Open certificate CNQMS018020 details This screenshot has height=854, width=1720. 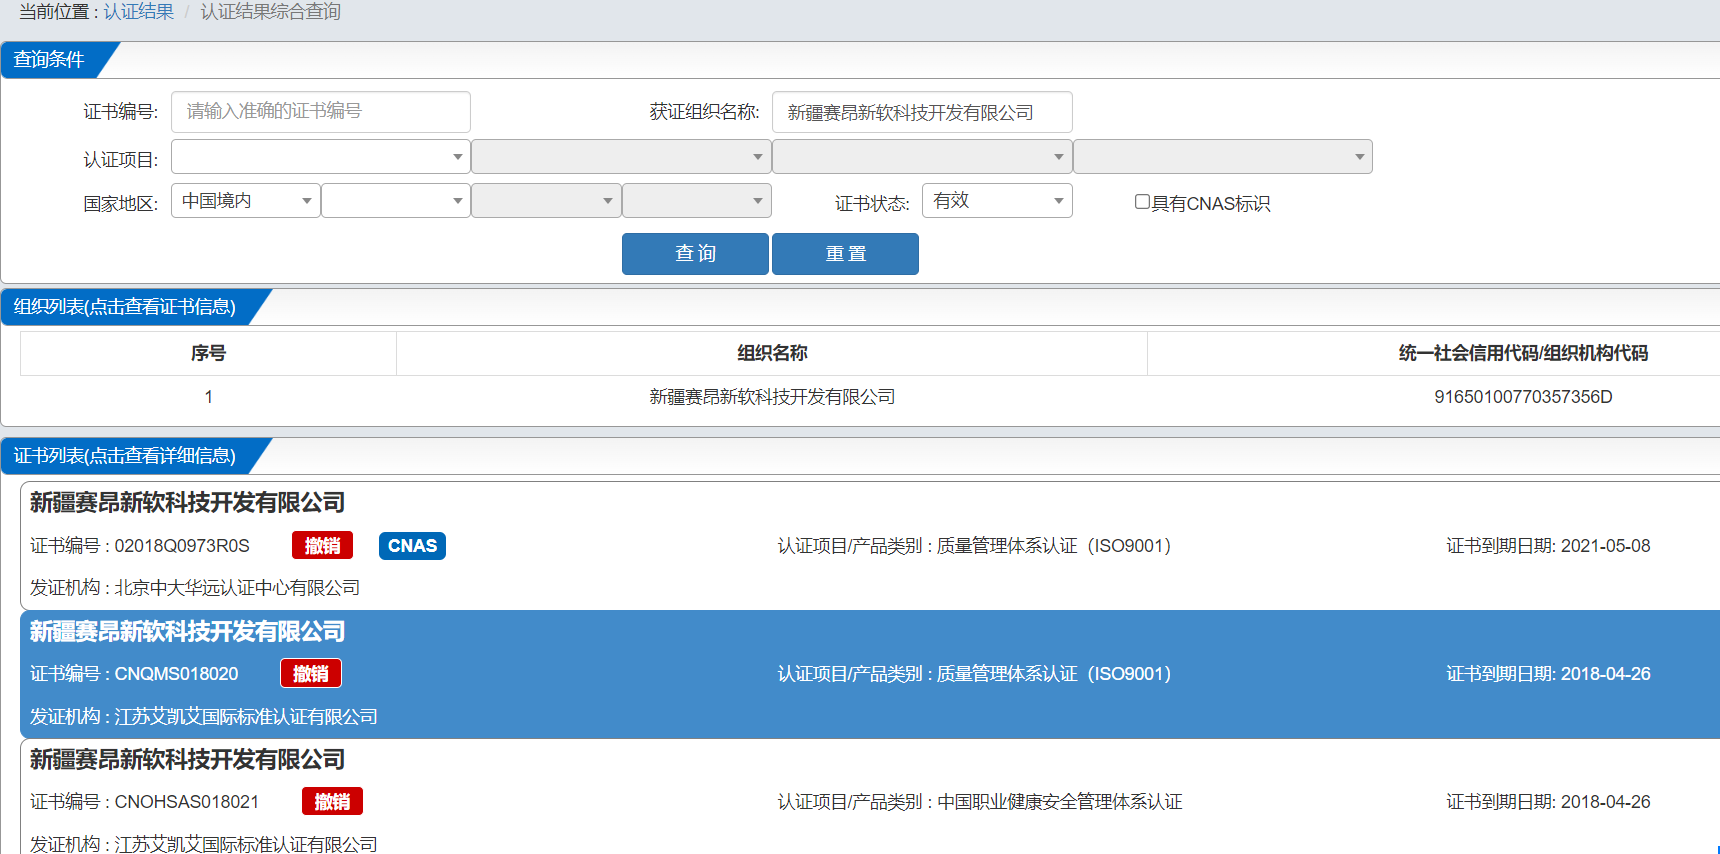tap(870, 674)
